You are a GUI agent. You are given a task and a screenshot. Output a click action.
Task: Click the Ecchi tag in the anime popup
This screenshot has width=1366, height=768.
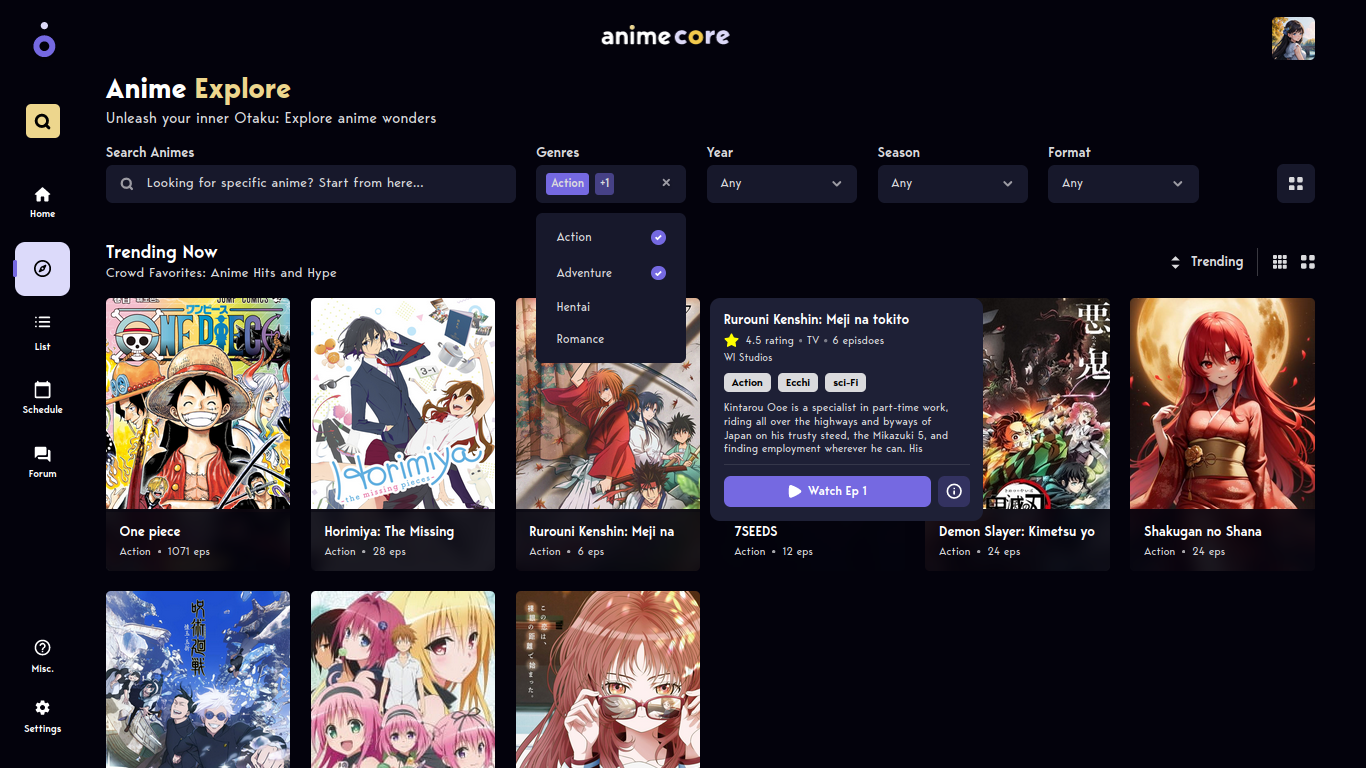[798, 382]
